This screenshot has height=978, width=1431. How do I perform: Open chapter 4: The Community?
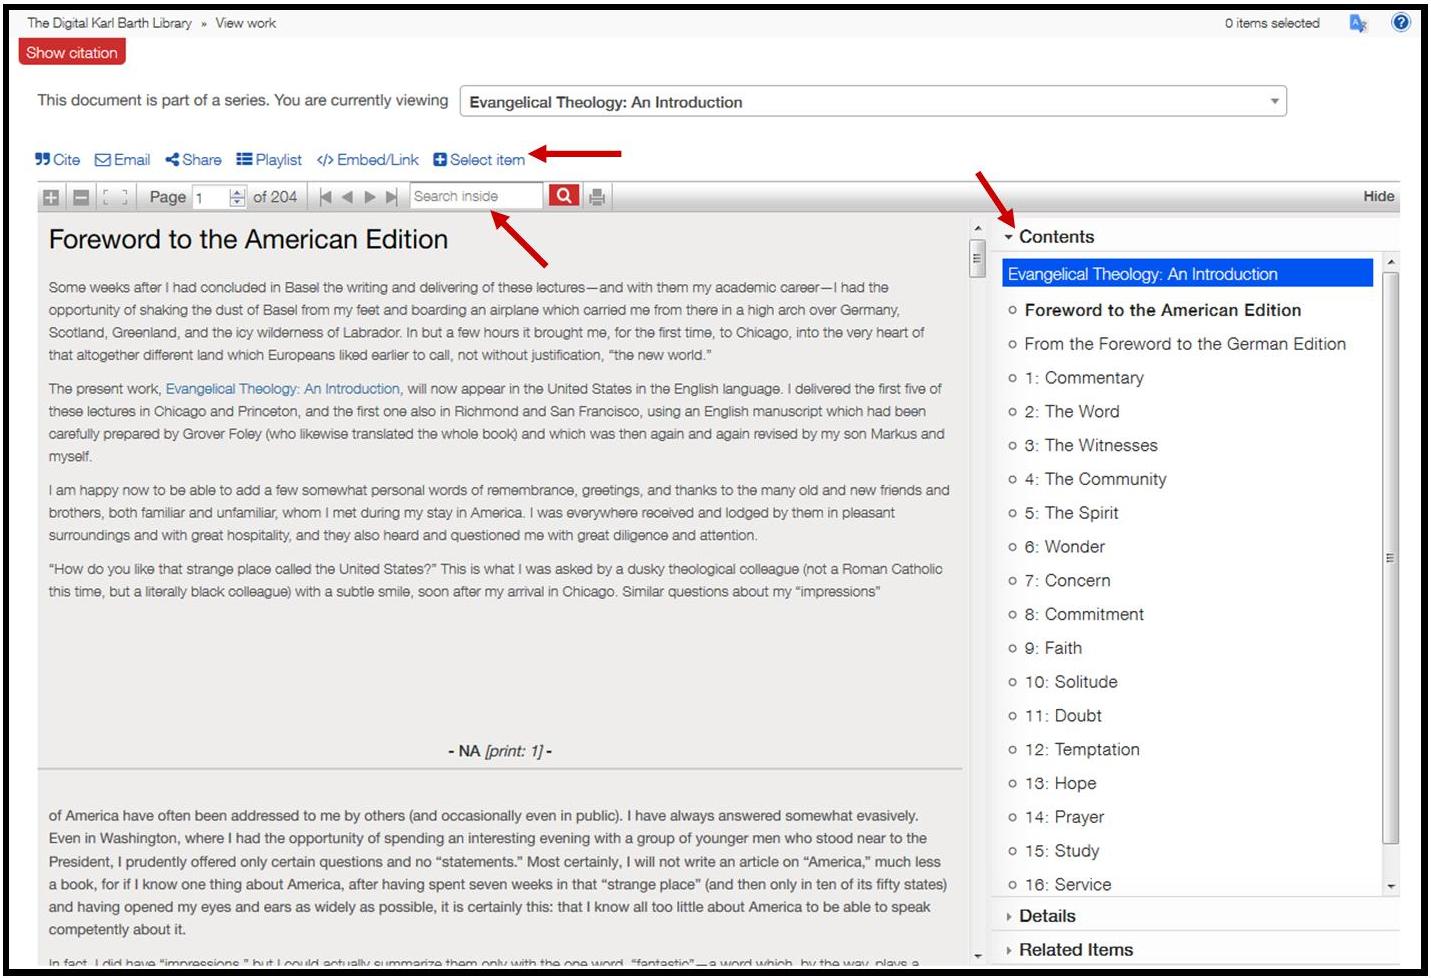(1095, 480)
